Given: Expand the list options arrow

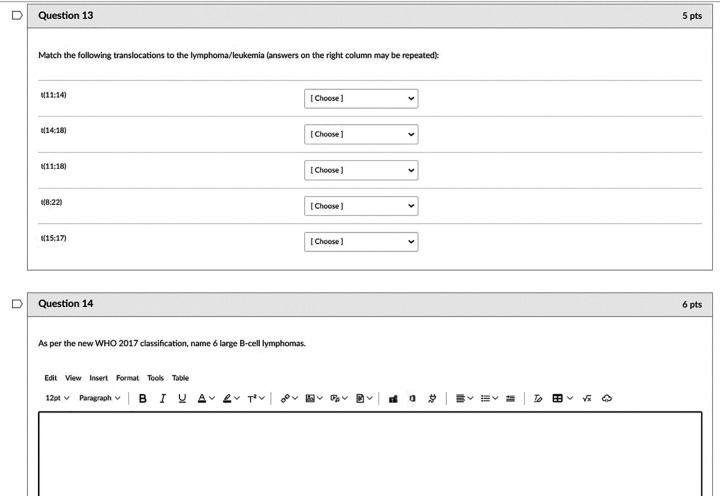Looking at the screenshot, I should (495, 398).
